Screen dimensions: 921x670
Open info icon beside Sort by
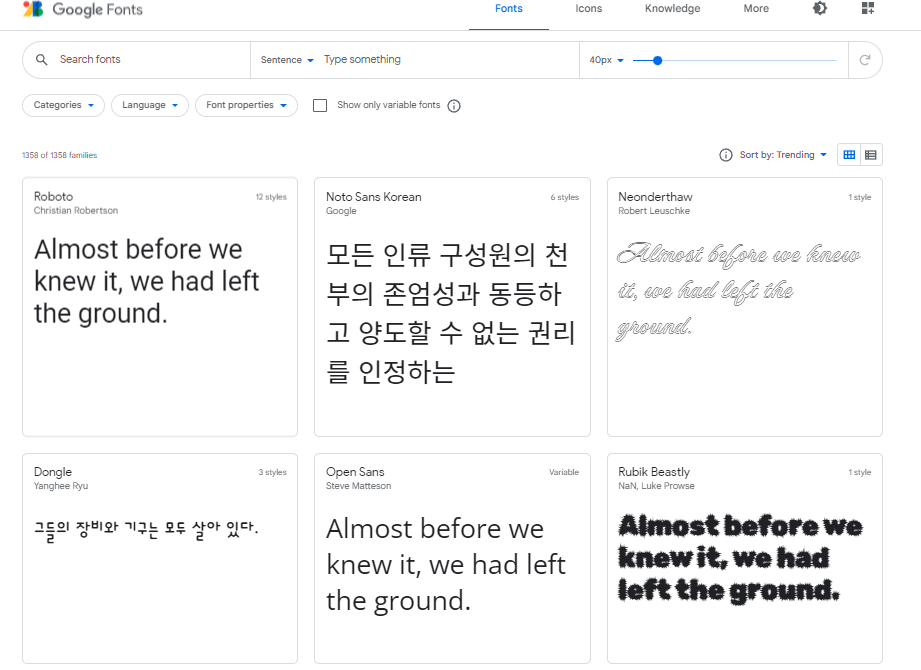pos(726,155)
